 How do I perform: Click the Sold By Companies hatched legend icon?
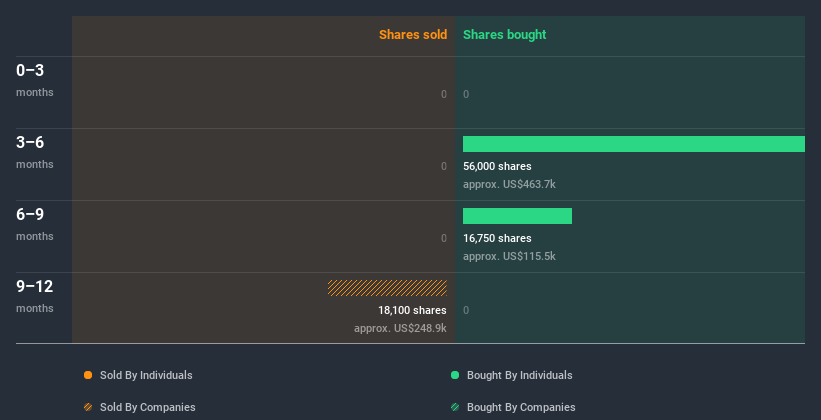click(88, 407)
